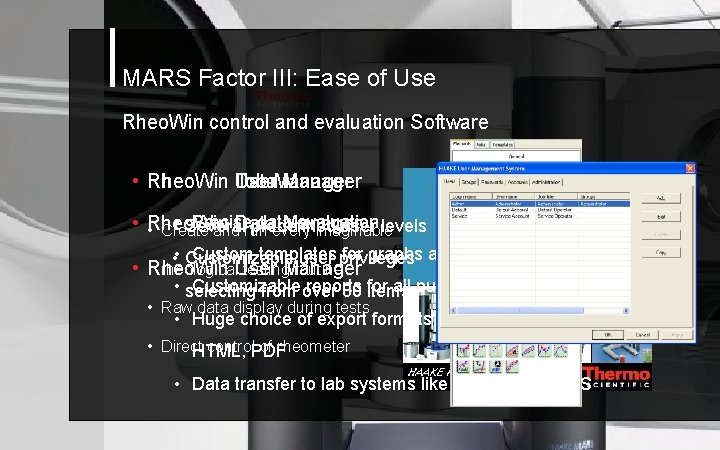This screenshot has height=450, width=720.
Task: Click the Add button
Action: click(661, 198)
